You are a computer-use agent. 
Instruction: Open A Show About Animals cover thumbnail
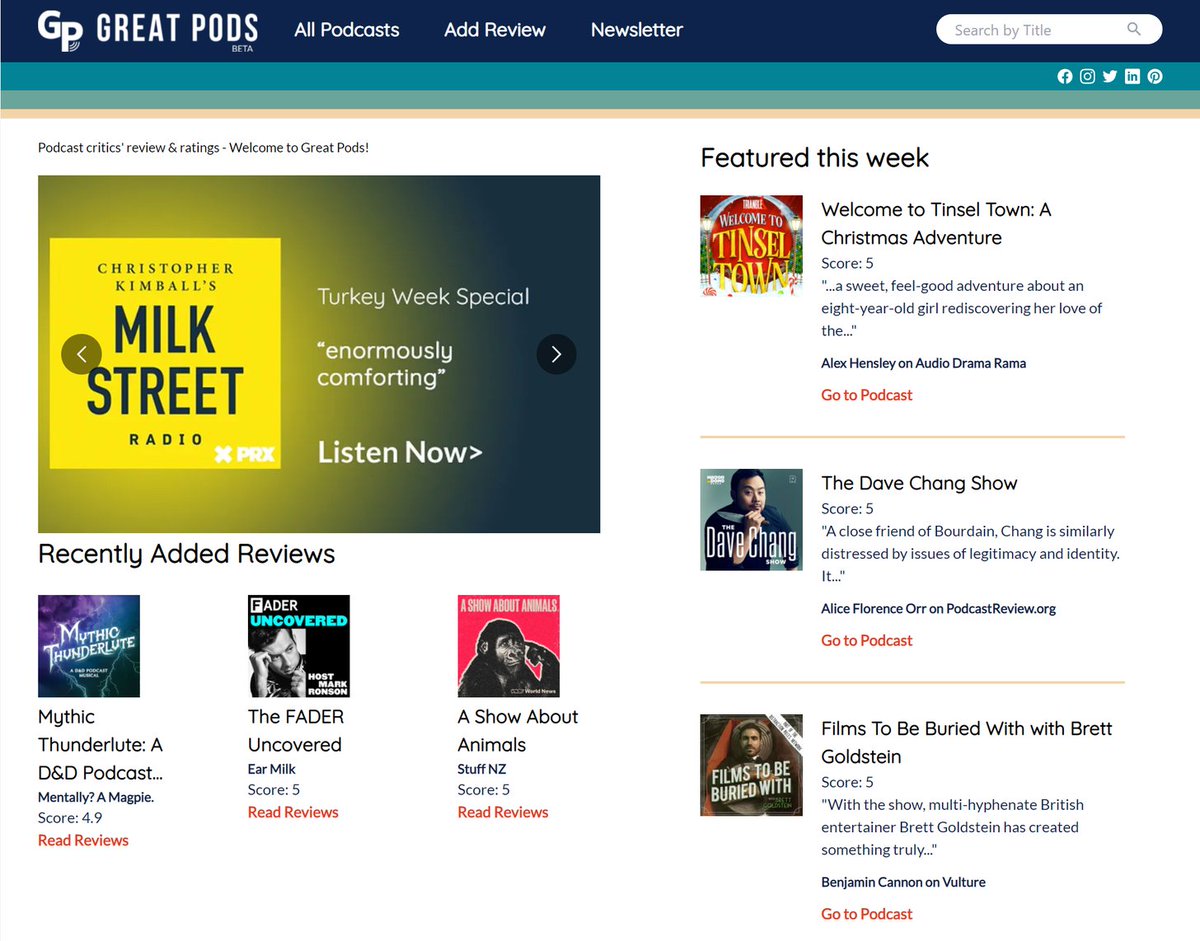509,646
